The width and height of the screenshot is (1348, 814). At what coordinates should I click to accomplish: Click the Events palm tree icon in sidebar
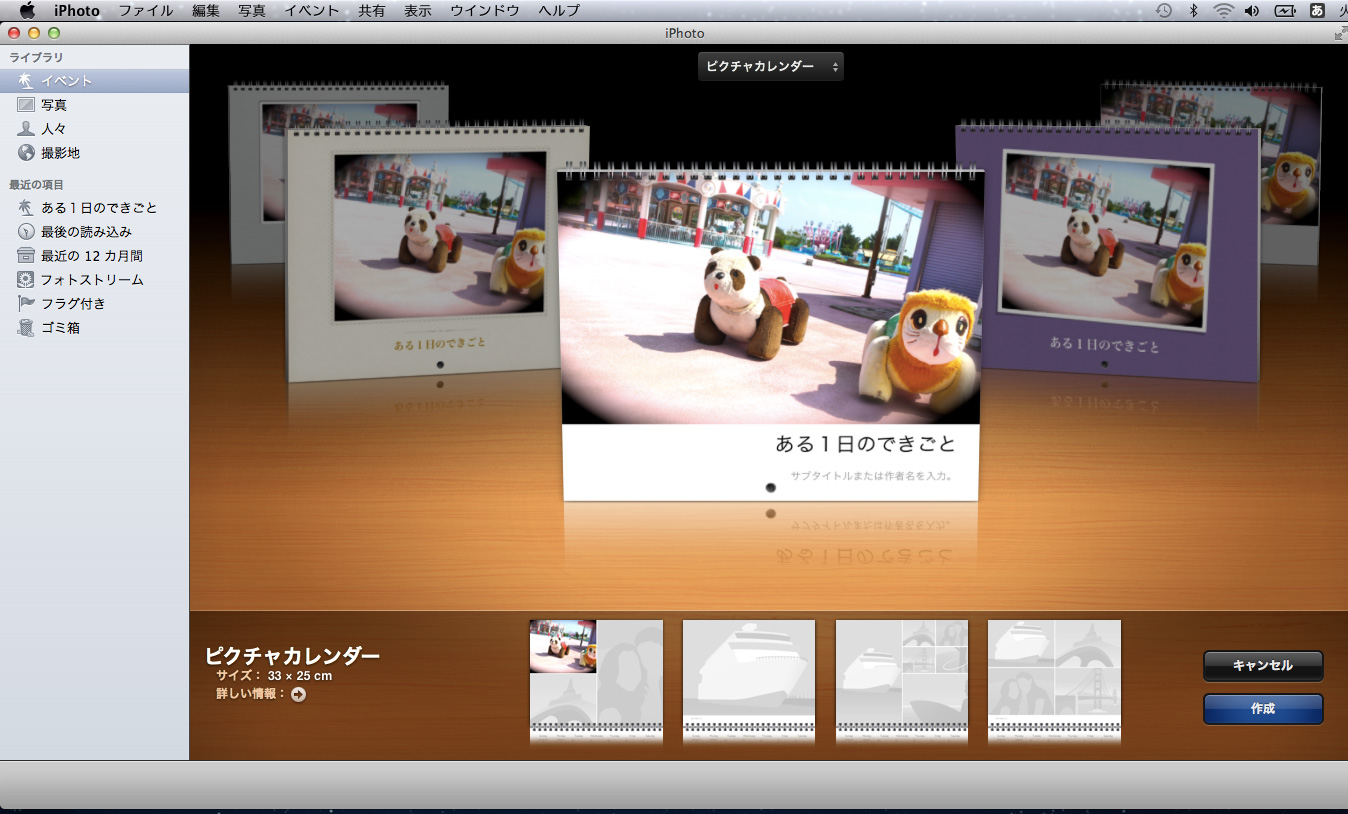click(x=26, y=81)
